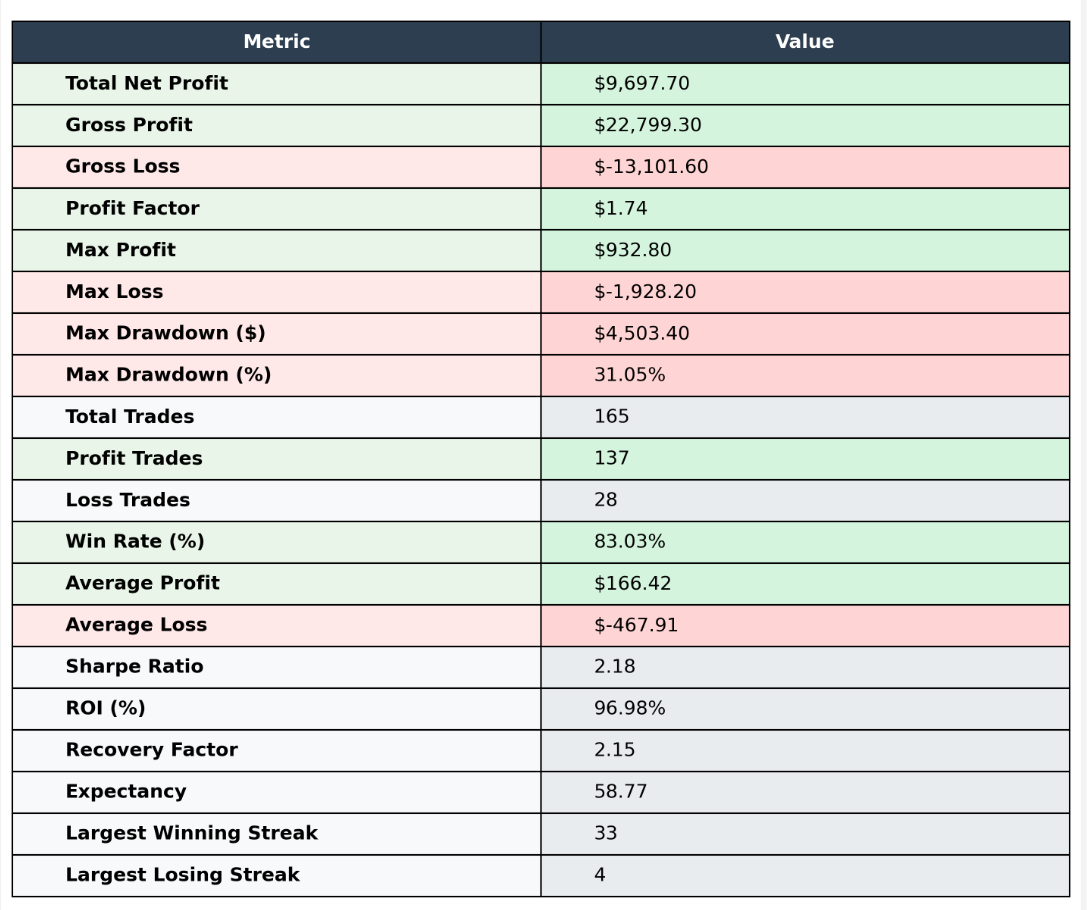
Task: Click the Value column header
Action: (x=804, y=42)
